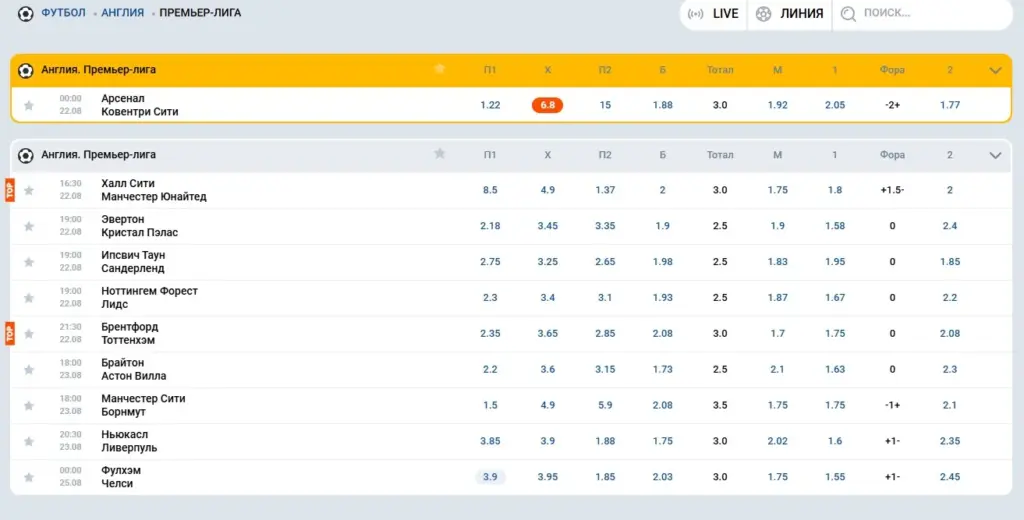Viewport: 1024px width, 520px height.
Task: Favorite the gray Премьер-лига header star
Action: (440, 154)
